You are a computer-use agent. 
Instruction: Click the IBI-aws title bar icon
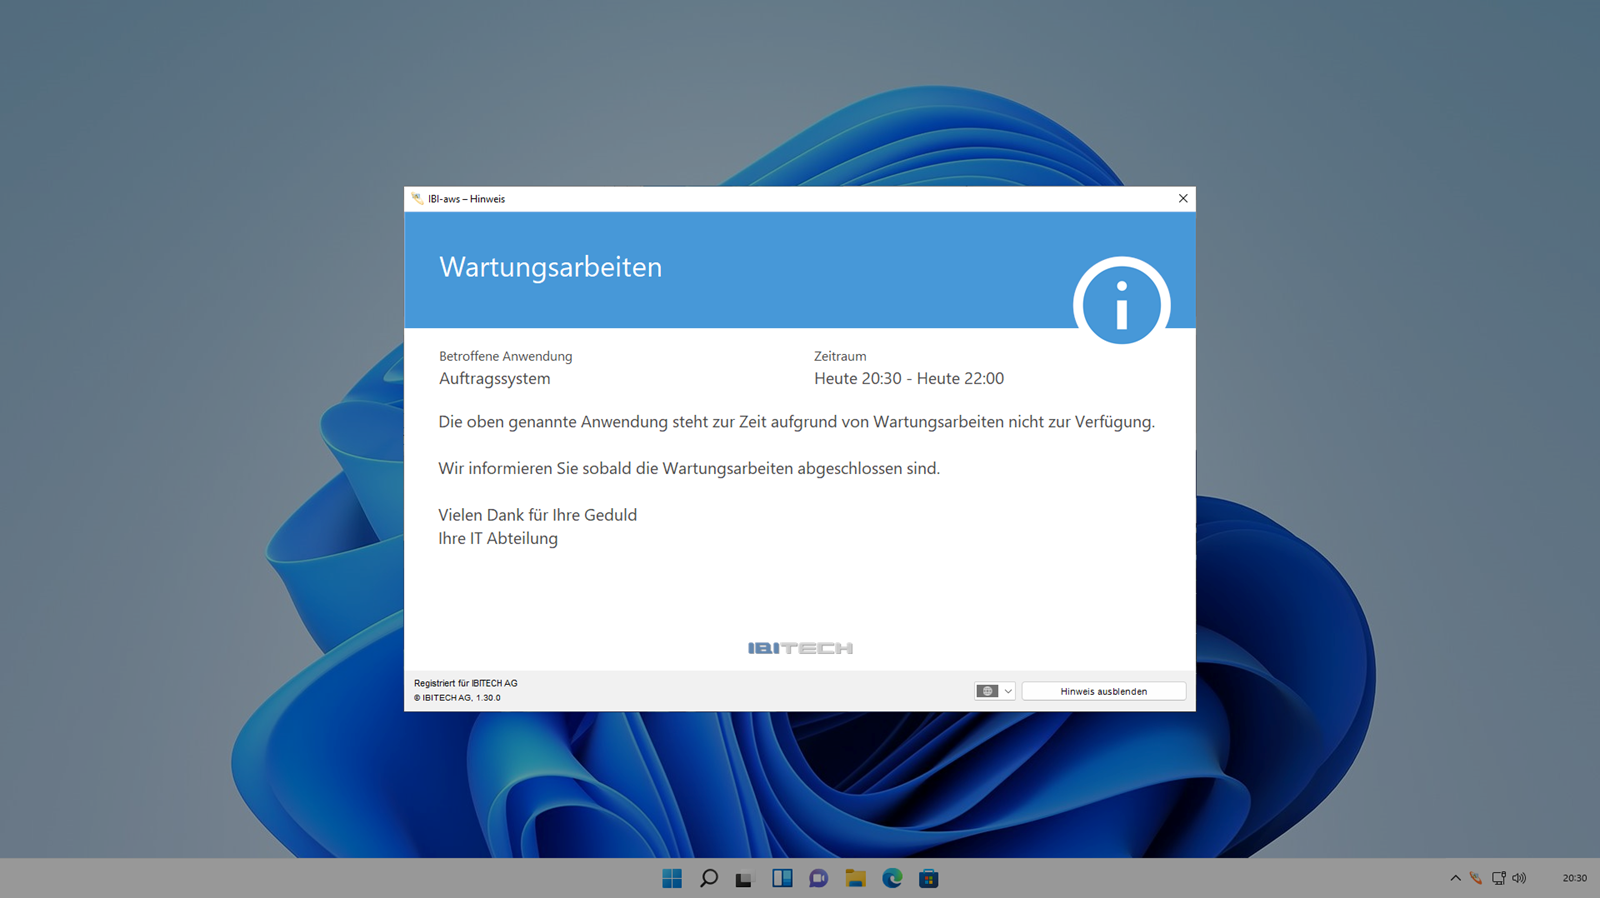(x=417, y=199)
